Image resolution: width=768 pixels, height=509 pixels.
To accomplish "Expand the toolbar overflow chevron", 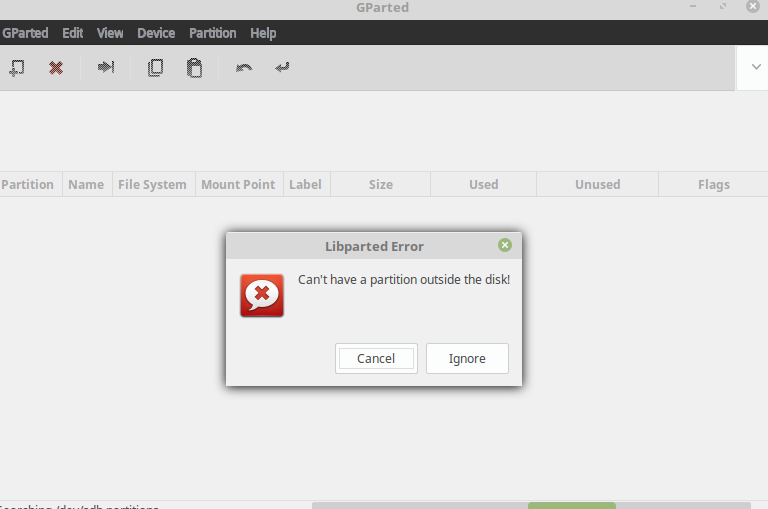I will click(x=756, y=67).
